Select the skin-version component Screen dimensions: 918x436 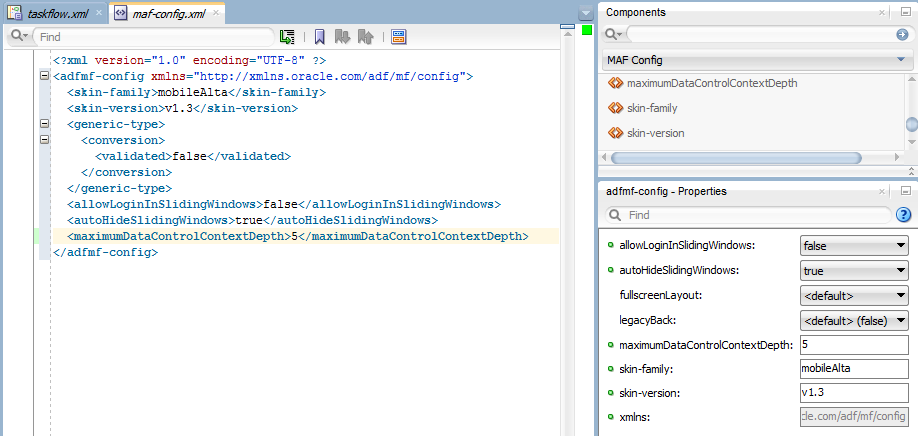click(655, 133)
